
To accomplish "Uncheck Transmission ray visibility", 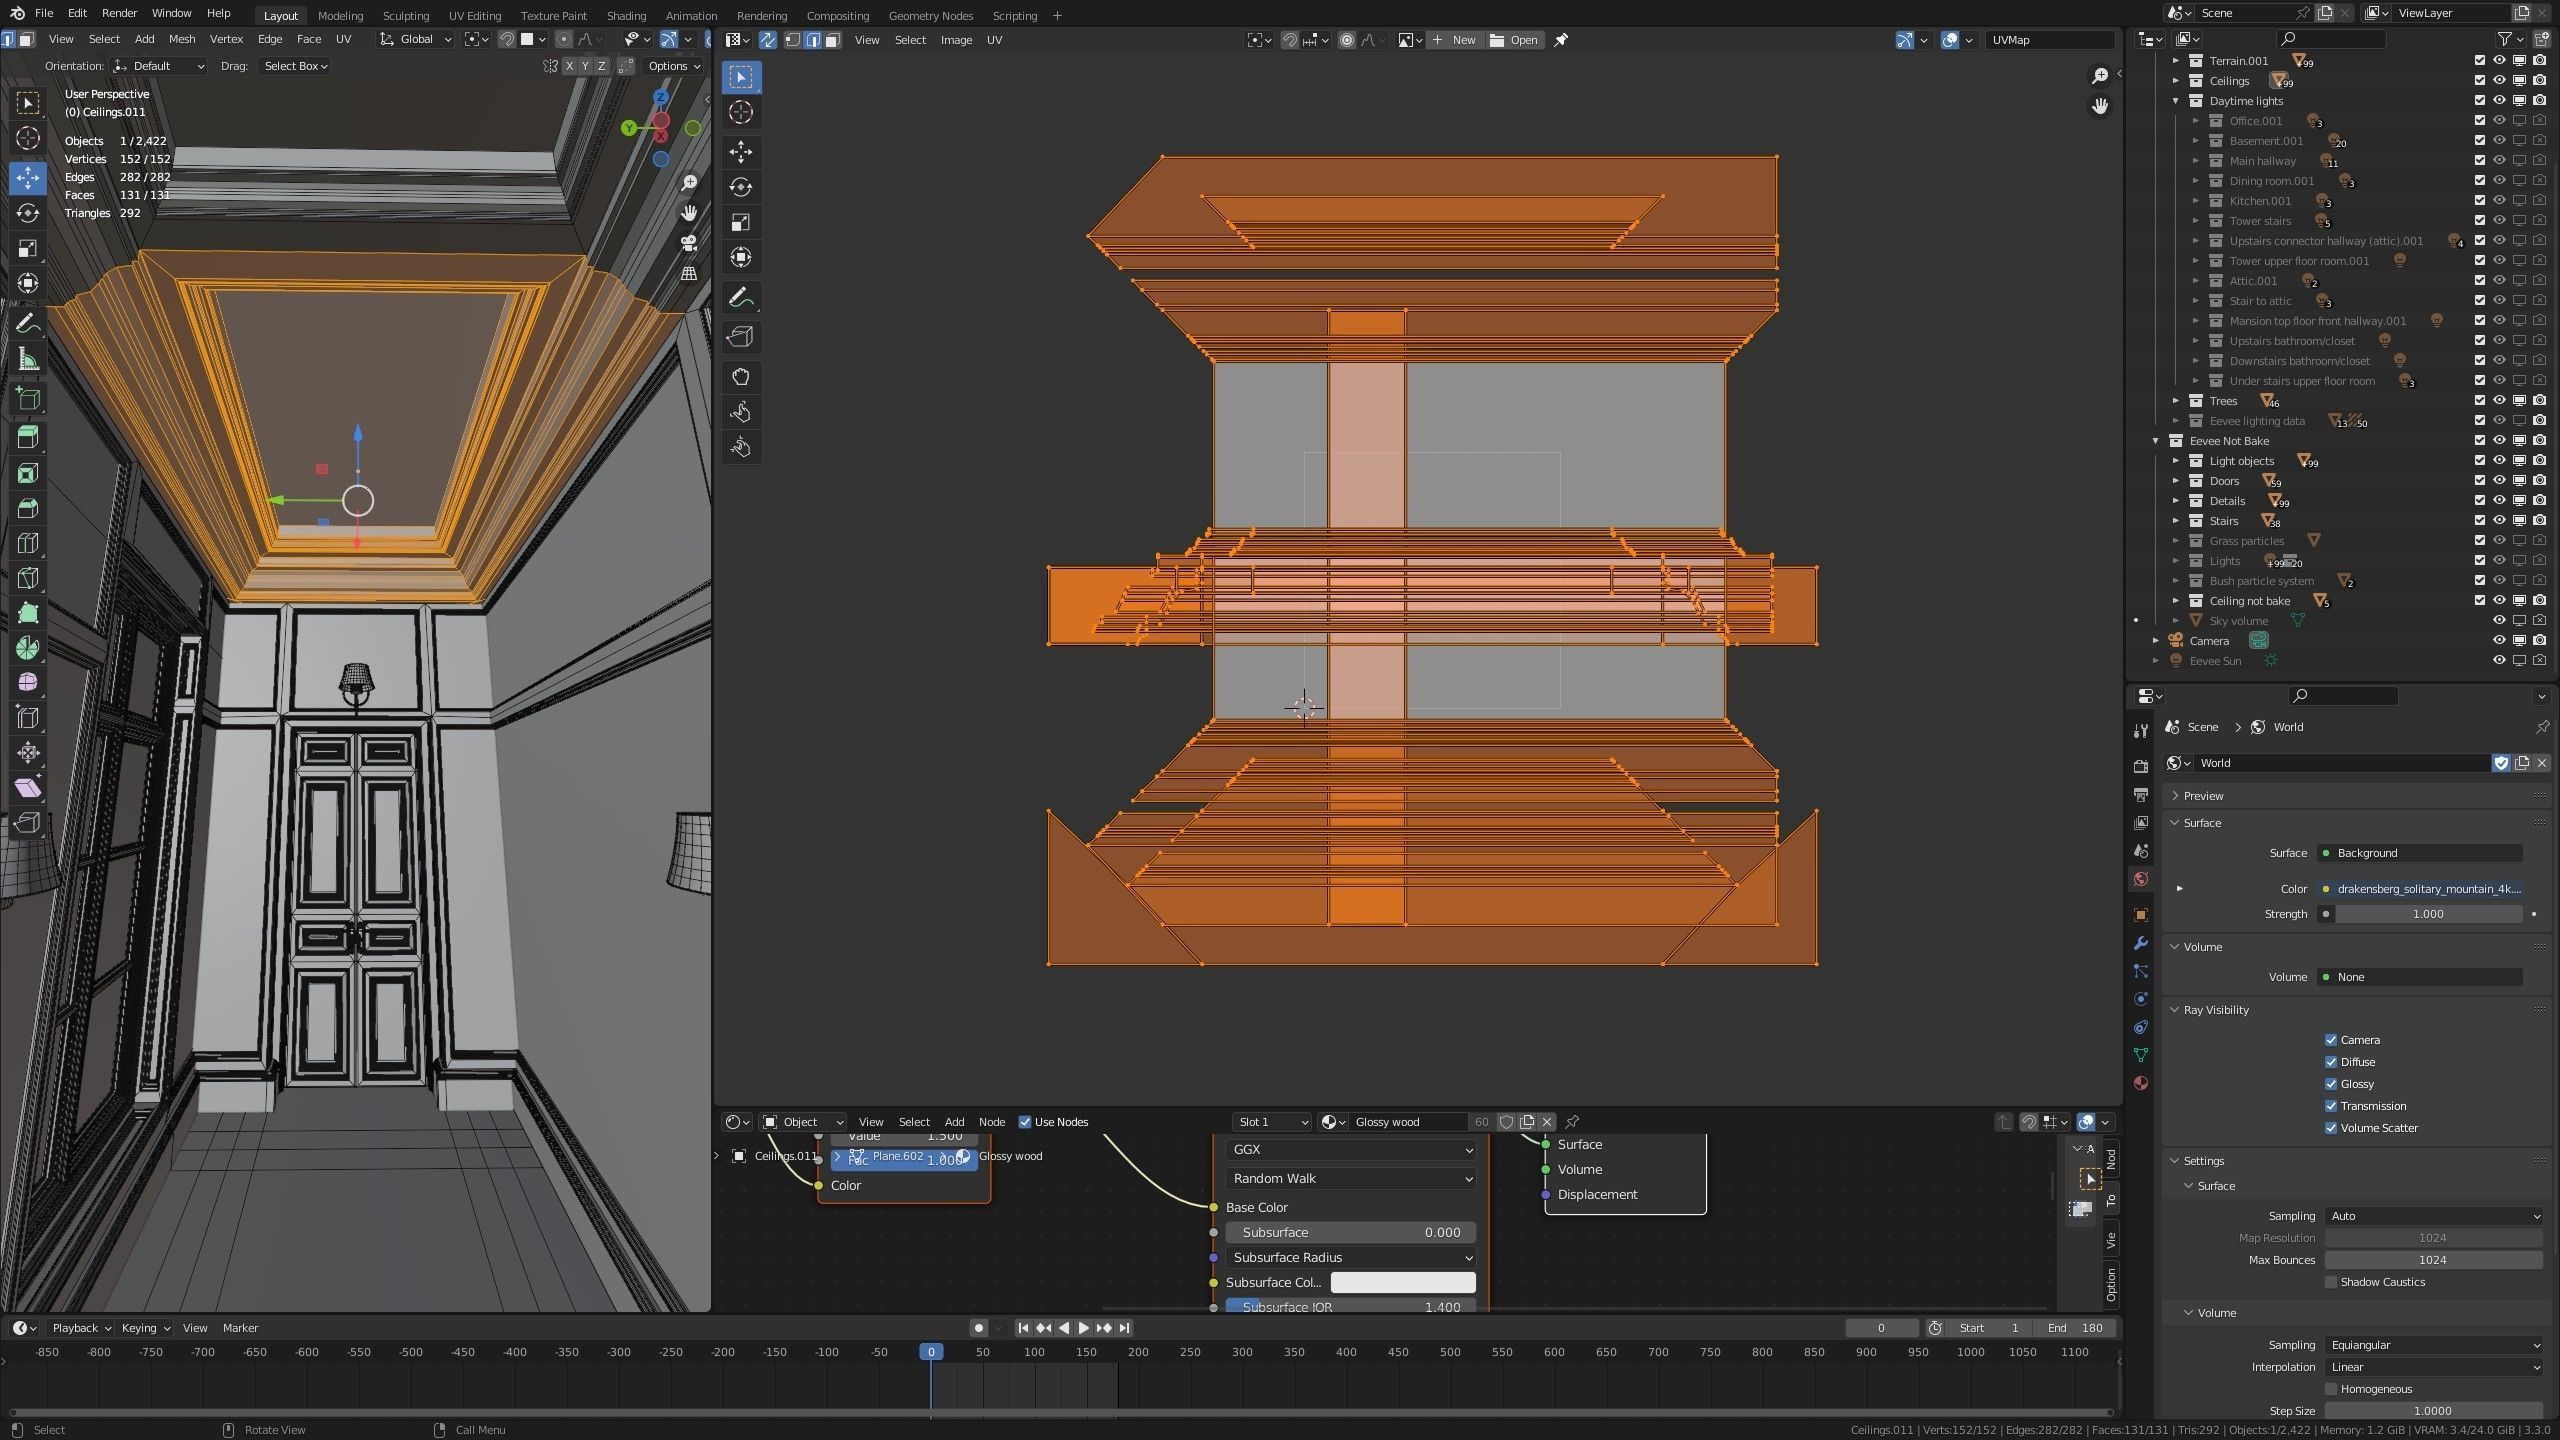I will 2331,1106.
